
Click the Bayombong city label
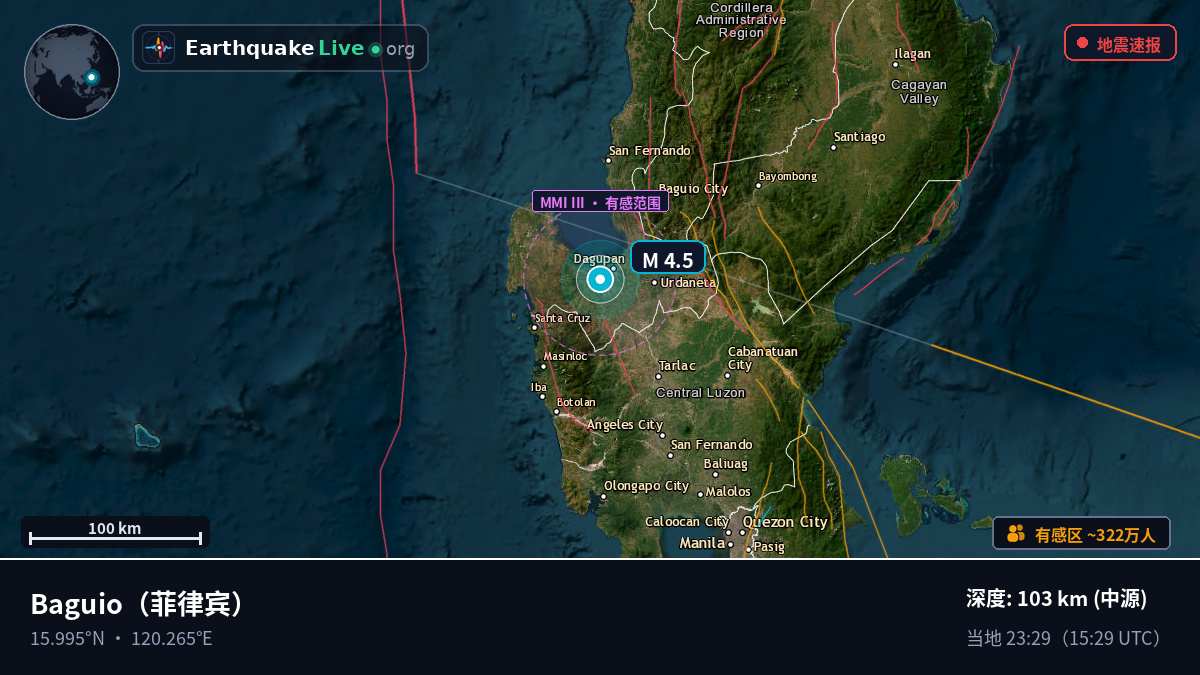[x=788, y=177]
